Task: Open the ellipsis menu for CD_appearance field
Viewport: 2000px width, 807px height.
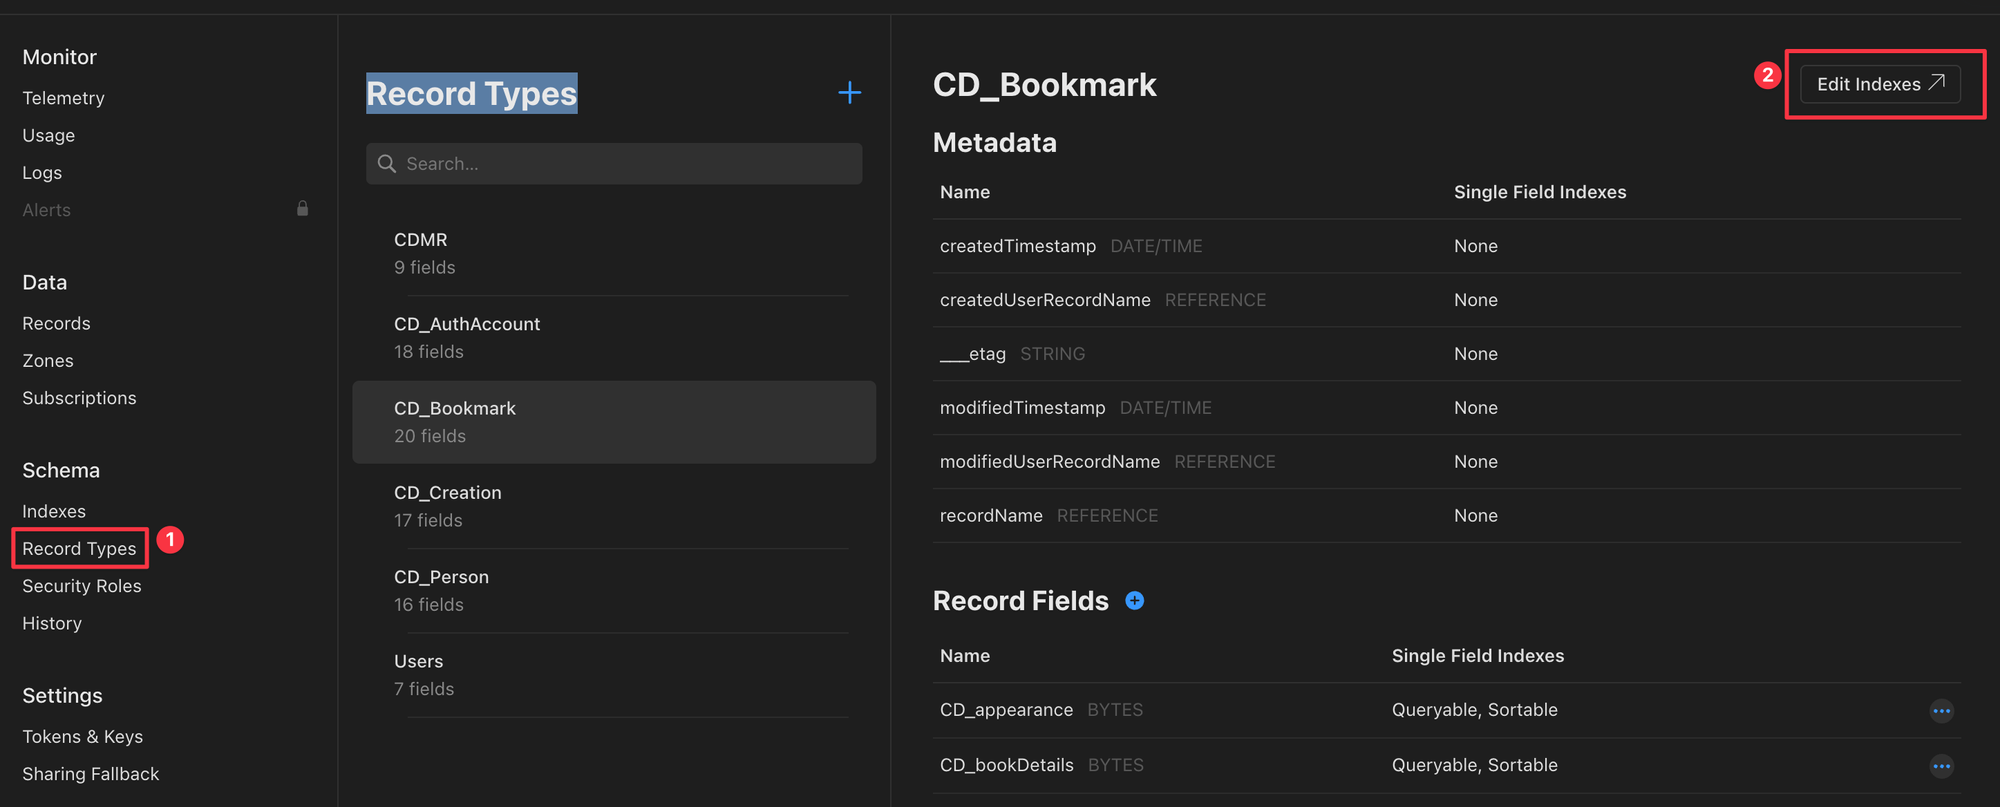Action: click(1941, 711)
